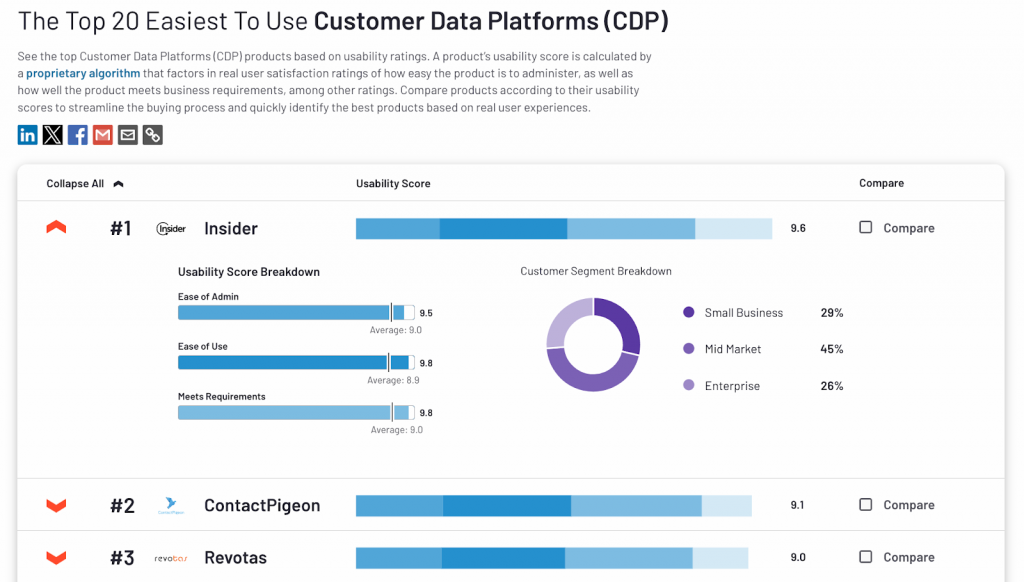Click the Ease of Use score bar

295,363
